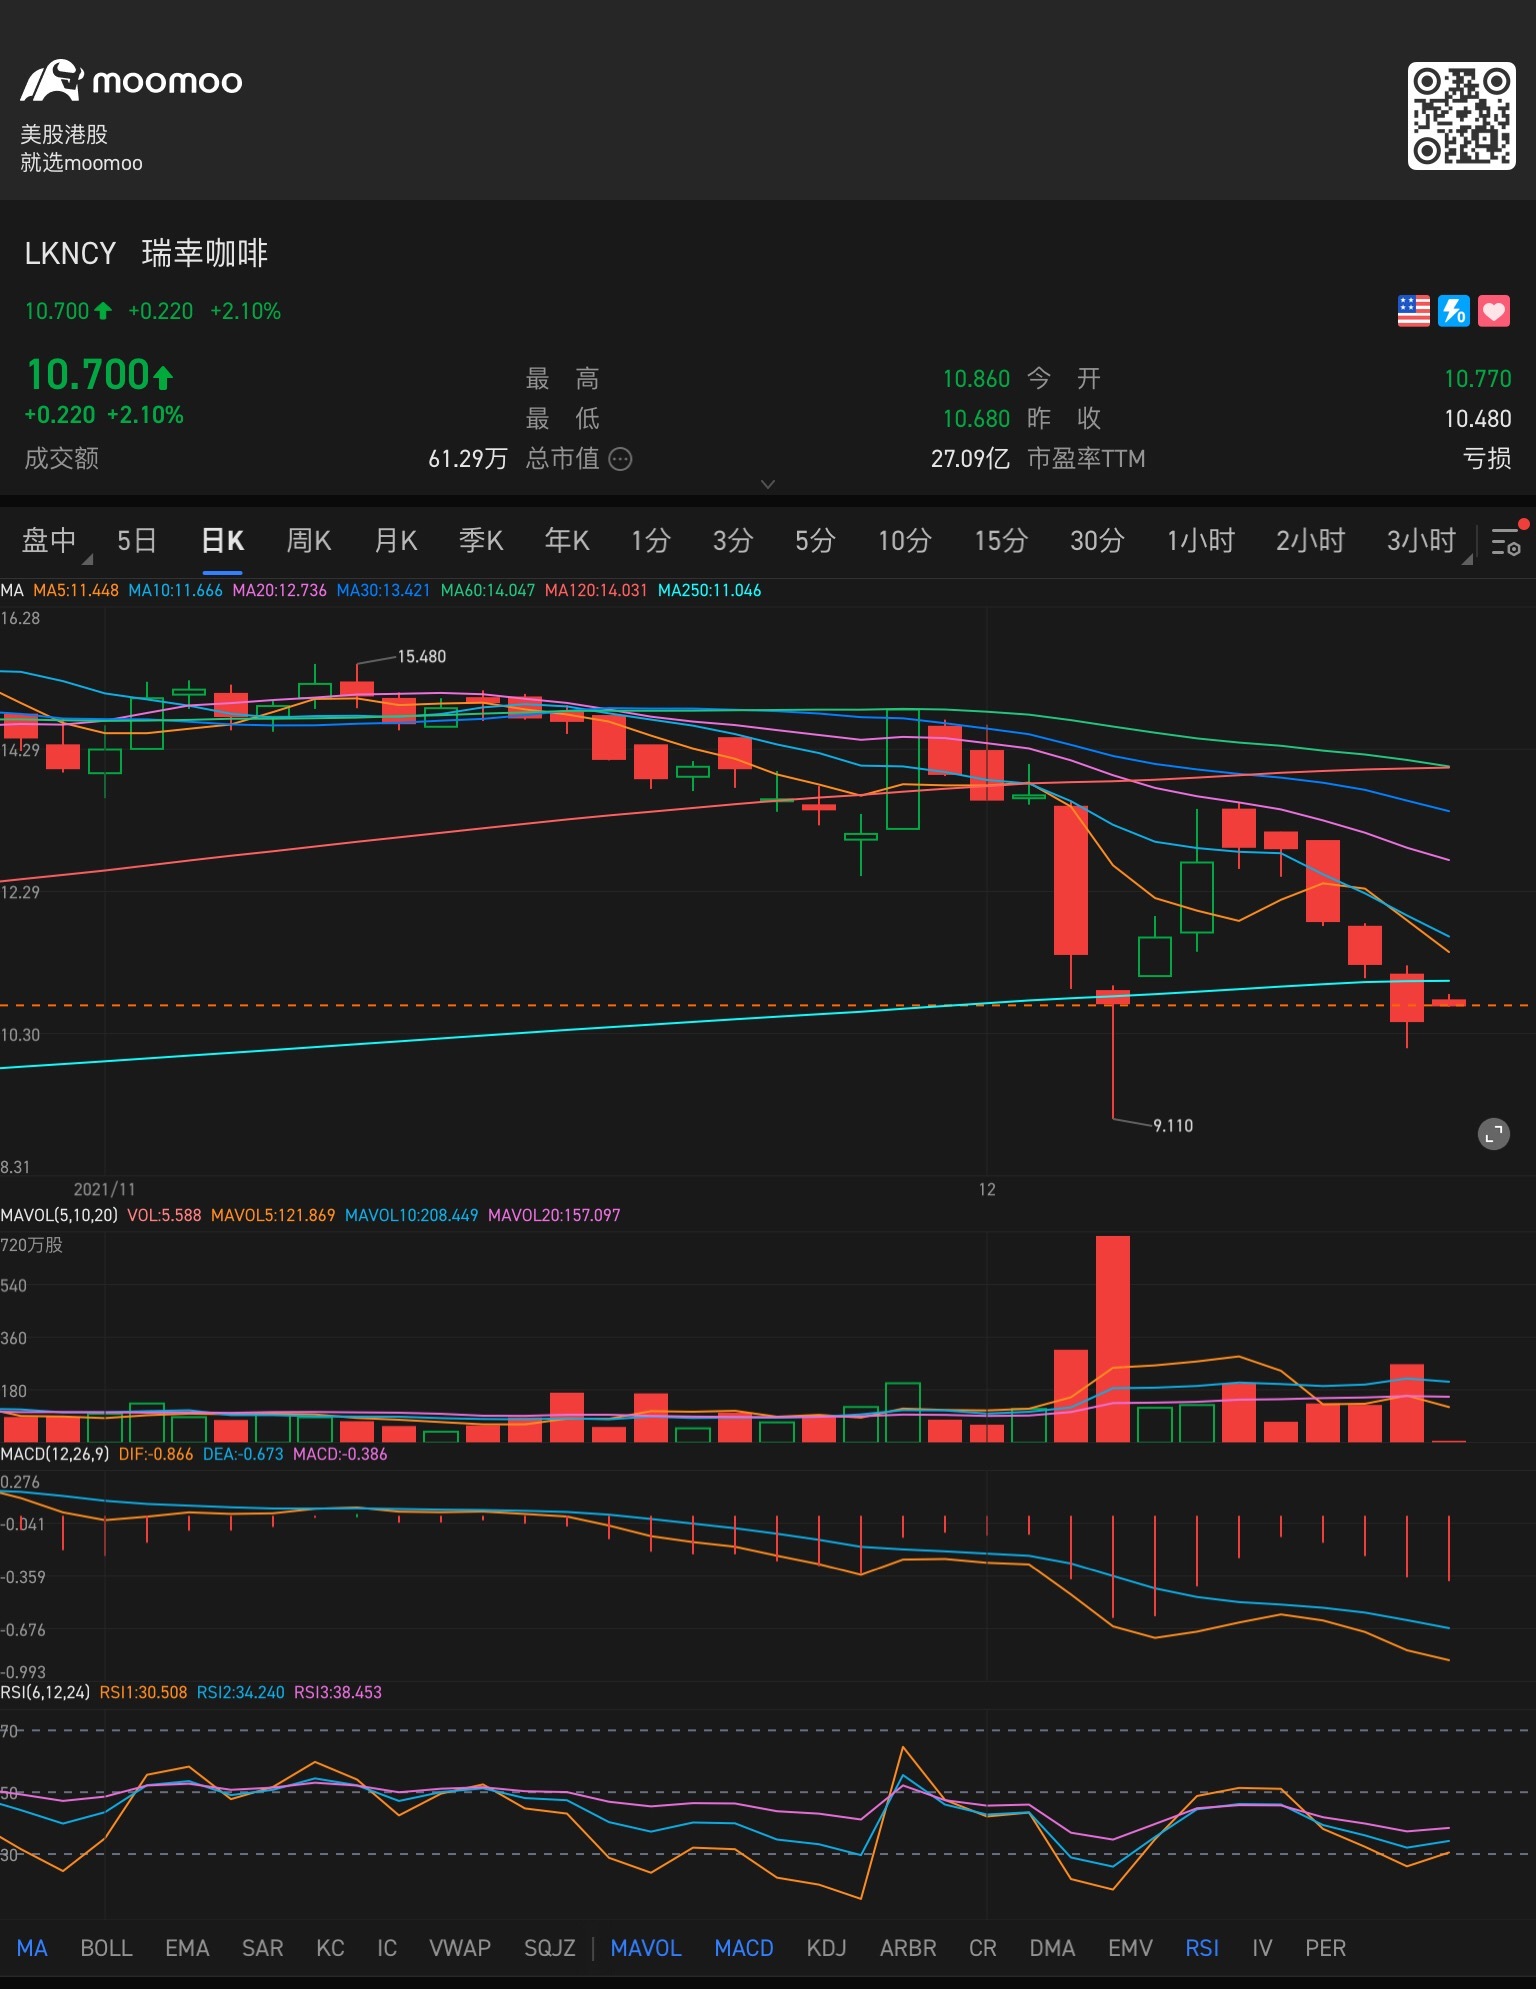1536x1989 pixels.
Task: Select the 1小时 interval tab
Action: pos(1201,541)
